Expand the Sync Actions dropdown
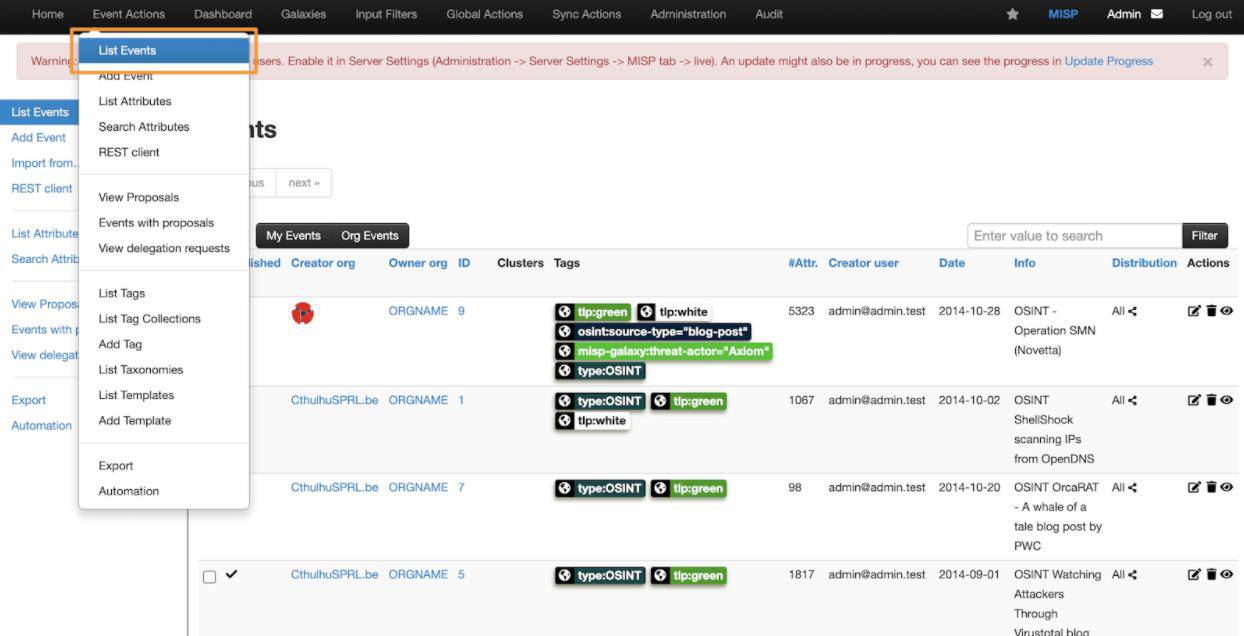The image size is (1244, 636). (586, 14)
